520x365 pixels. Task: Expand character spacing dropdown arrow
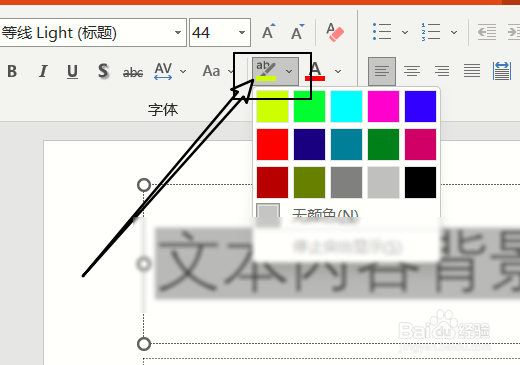click(183, 71)
